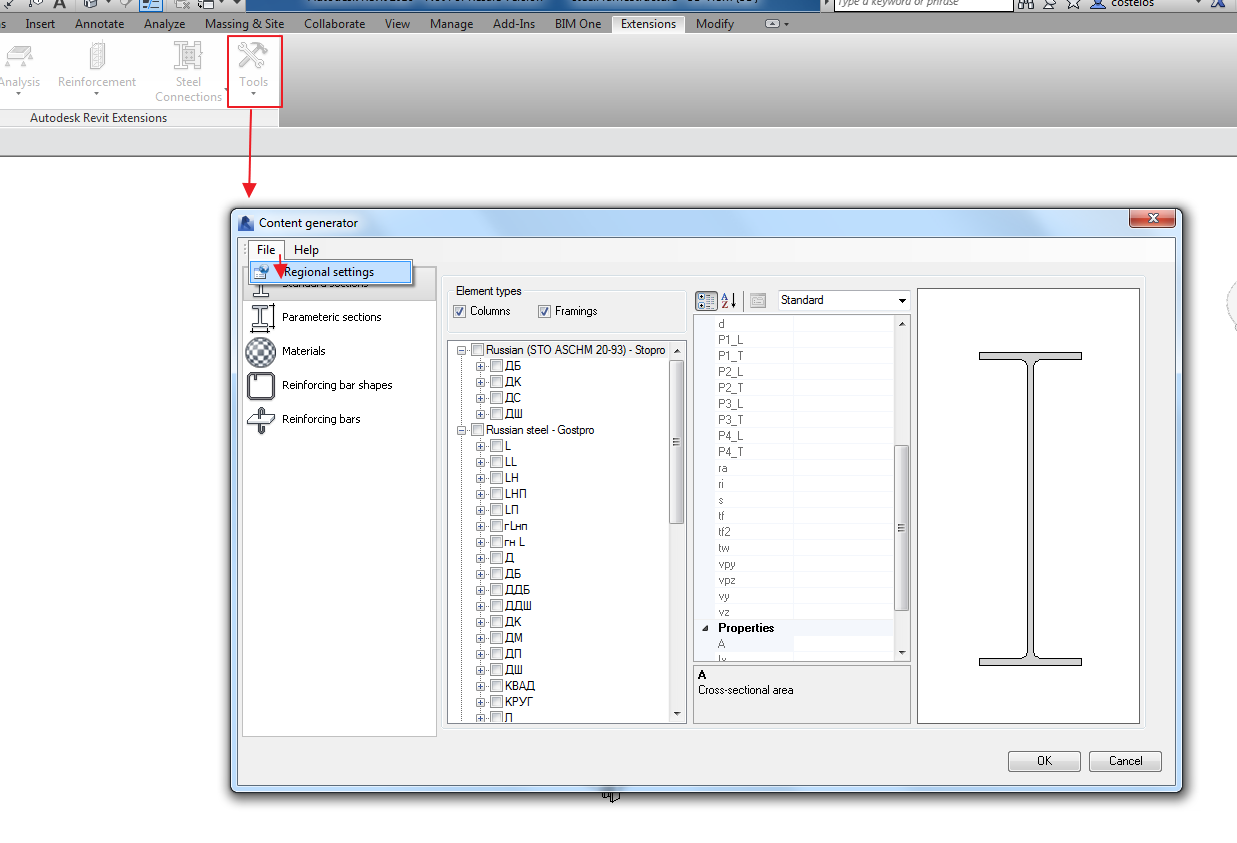
Task: Switch to the Extensions ribbon tab
Action: [x=648, y=24]
